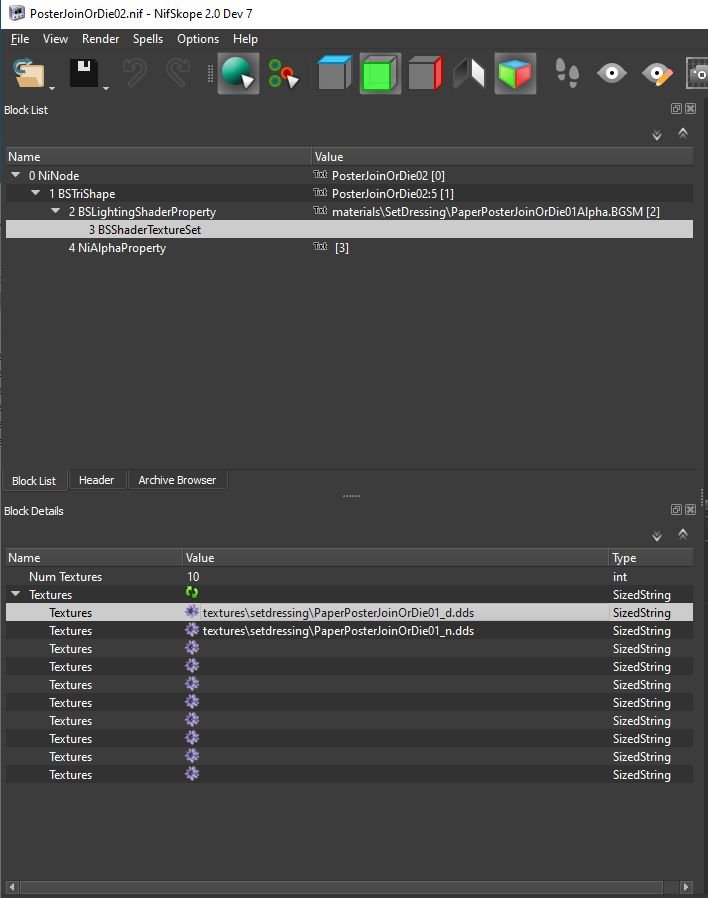Open the Spells menu
708x898 pixels.
[148, 39]
